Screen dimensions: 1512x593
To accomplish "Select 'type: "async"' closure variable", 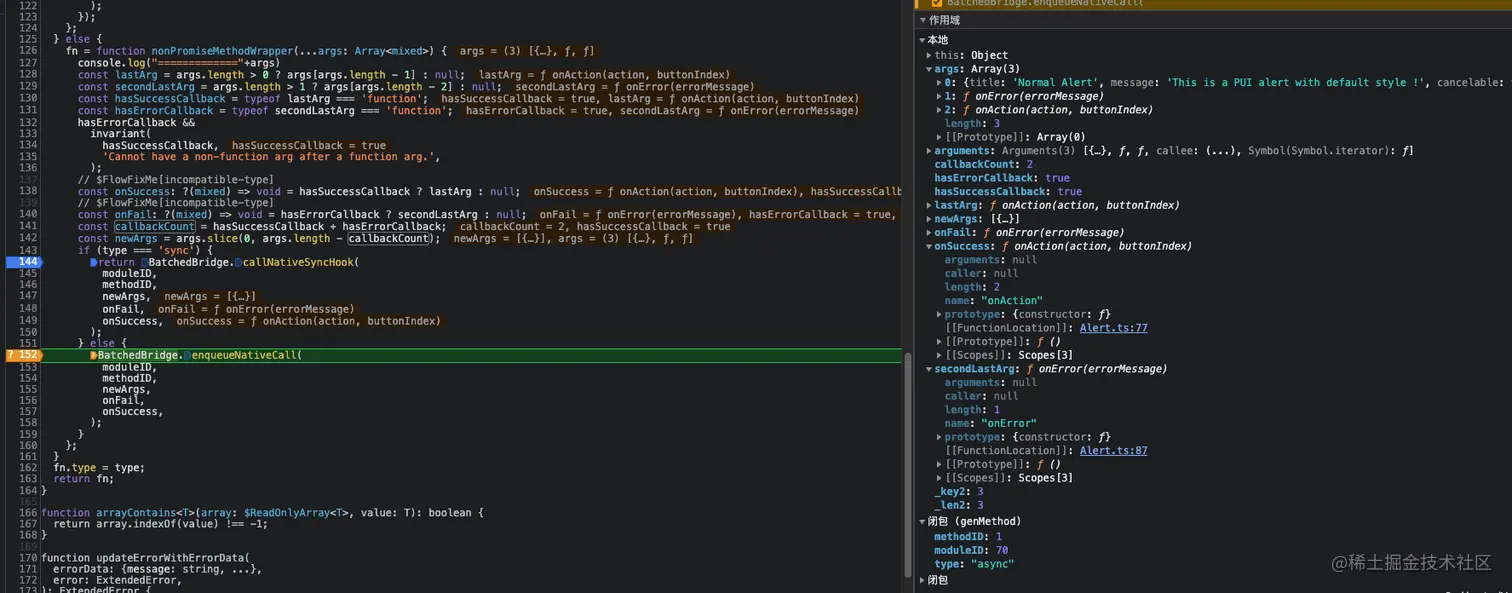I will pos(974,564).
